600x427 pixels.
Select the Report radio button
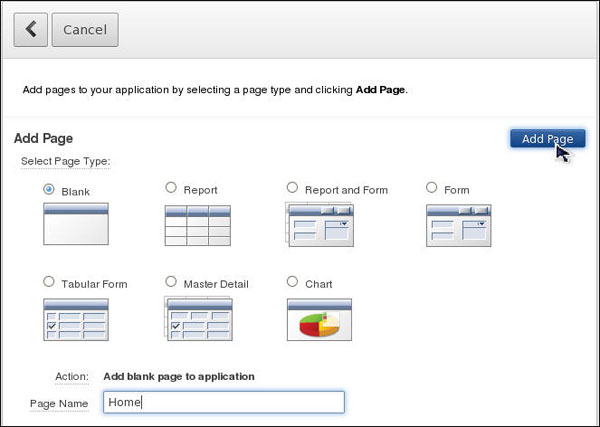coord(171,187)
